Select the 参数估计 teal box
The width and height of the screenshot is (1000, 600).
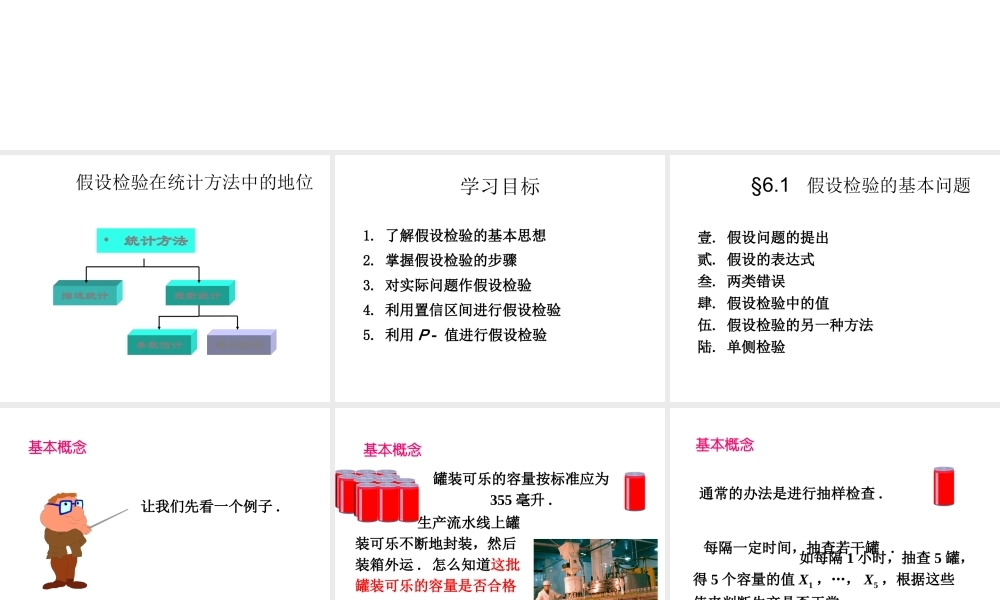click(160, 341)
